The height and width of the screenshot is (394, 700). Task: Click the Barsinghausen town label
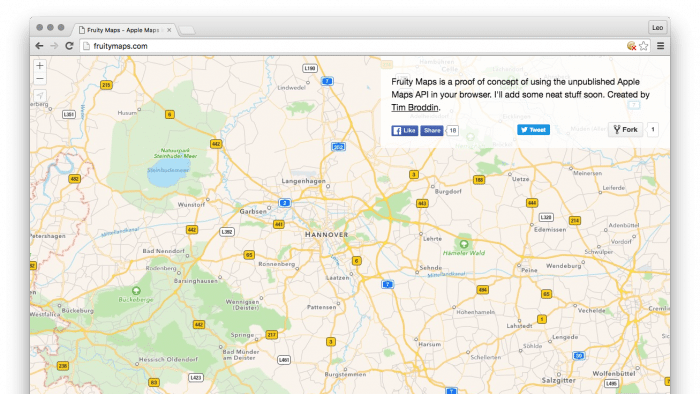tap(196, 281)
